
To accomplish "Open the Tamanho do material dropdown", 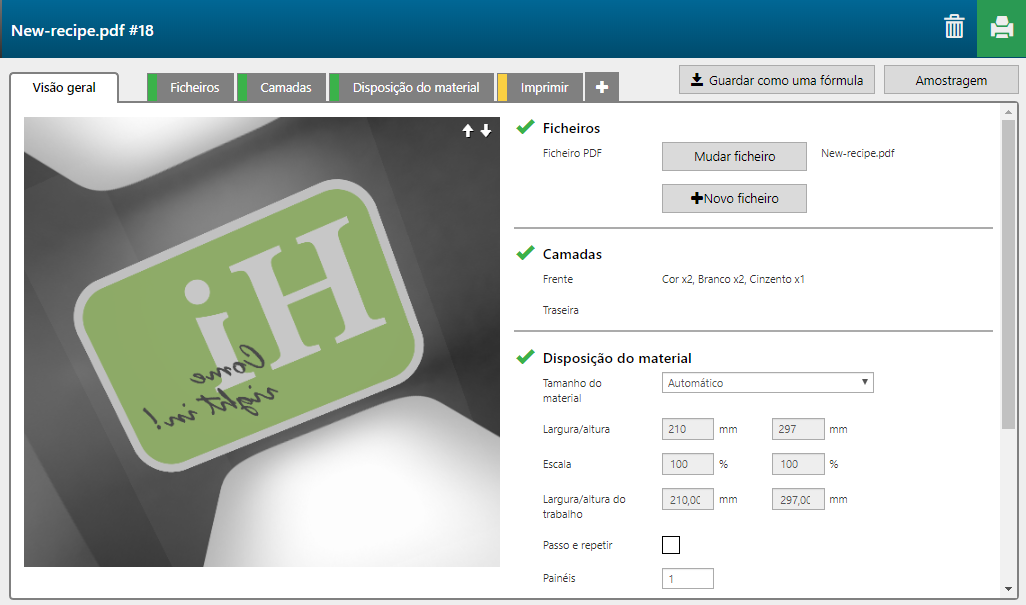I will click(767, 383).
